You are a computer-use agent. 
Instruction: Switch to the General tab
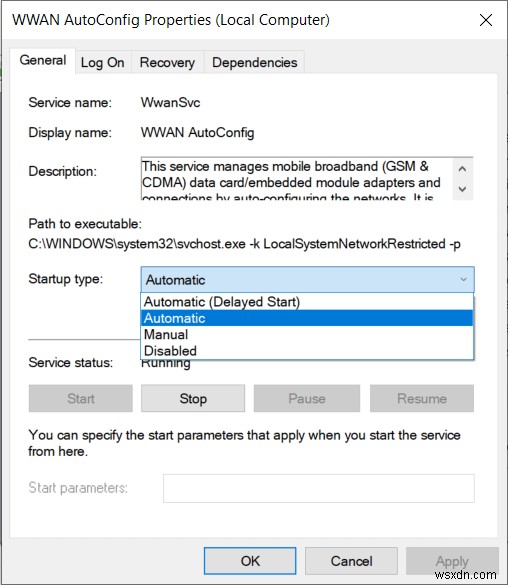[43, 60]
